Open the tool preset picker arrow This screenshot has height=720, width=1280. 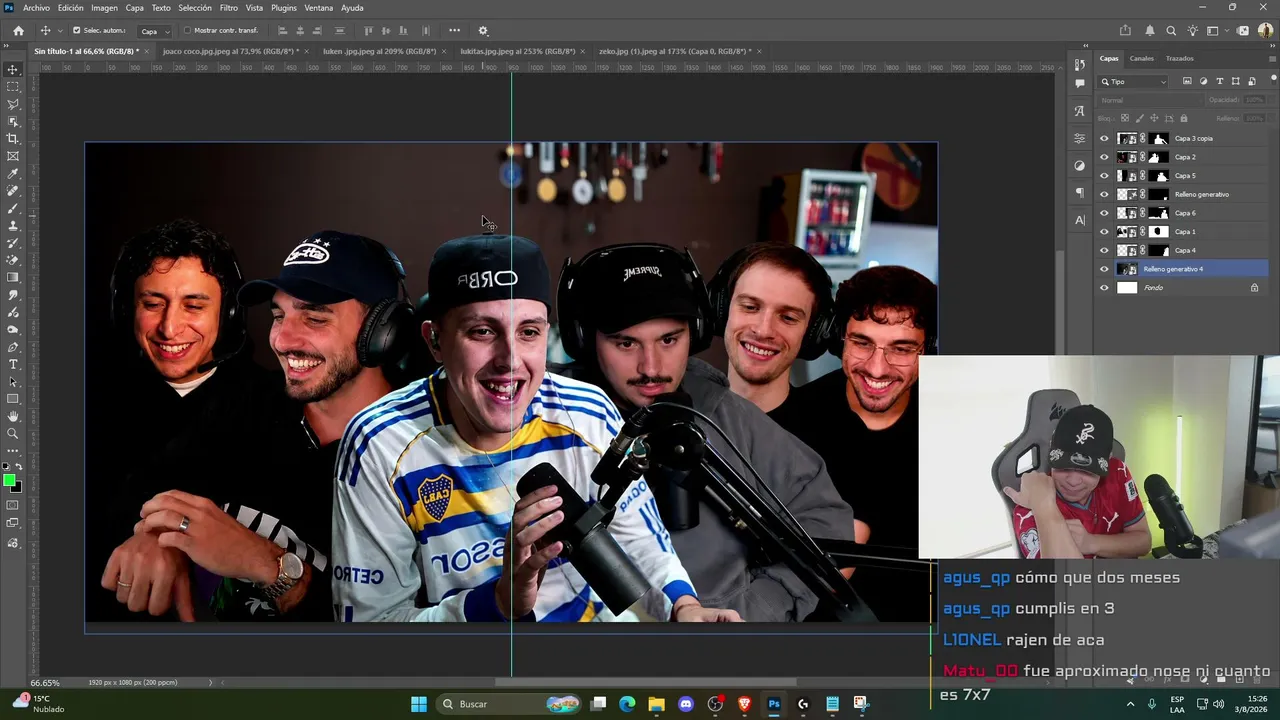coord(60,31)
